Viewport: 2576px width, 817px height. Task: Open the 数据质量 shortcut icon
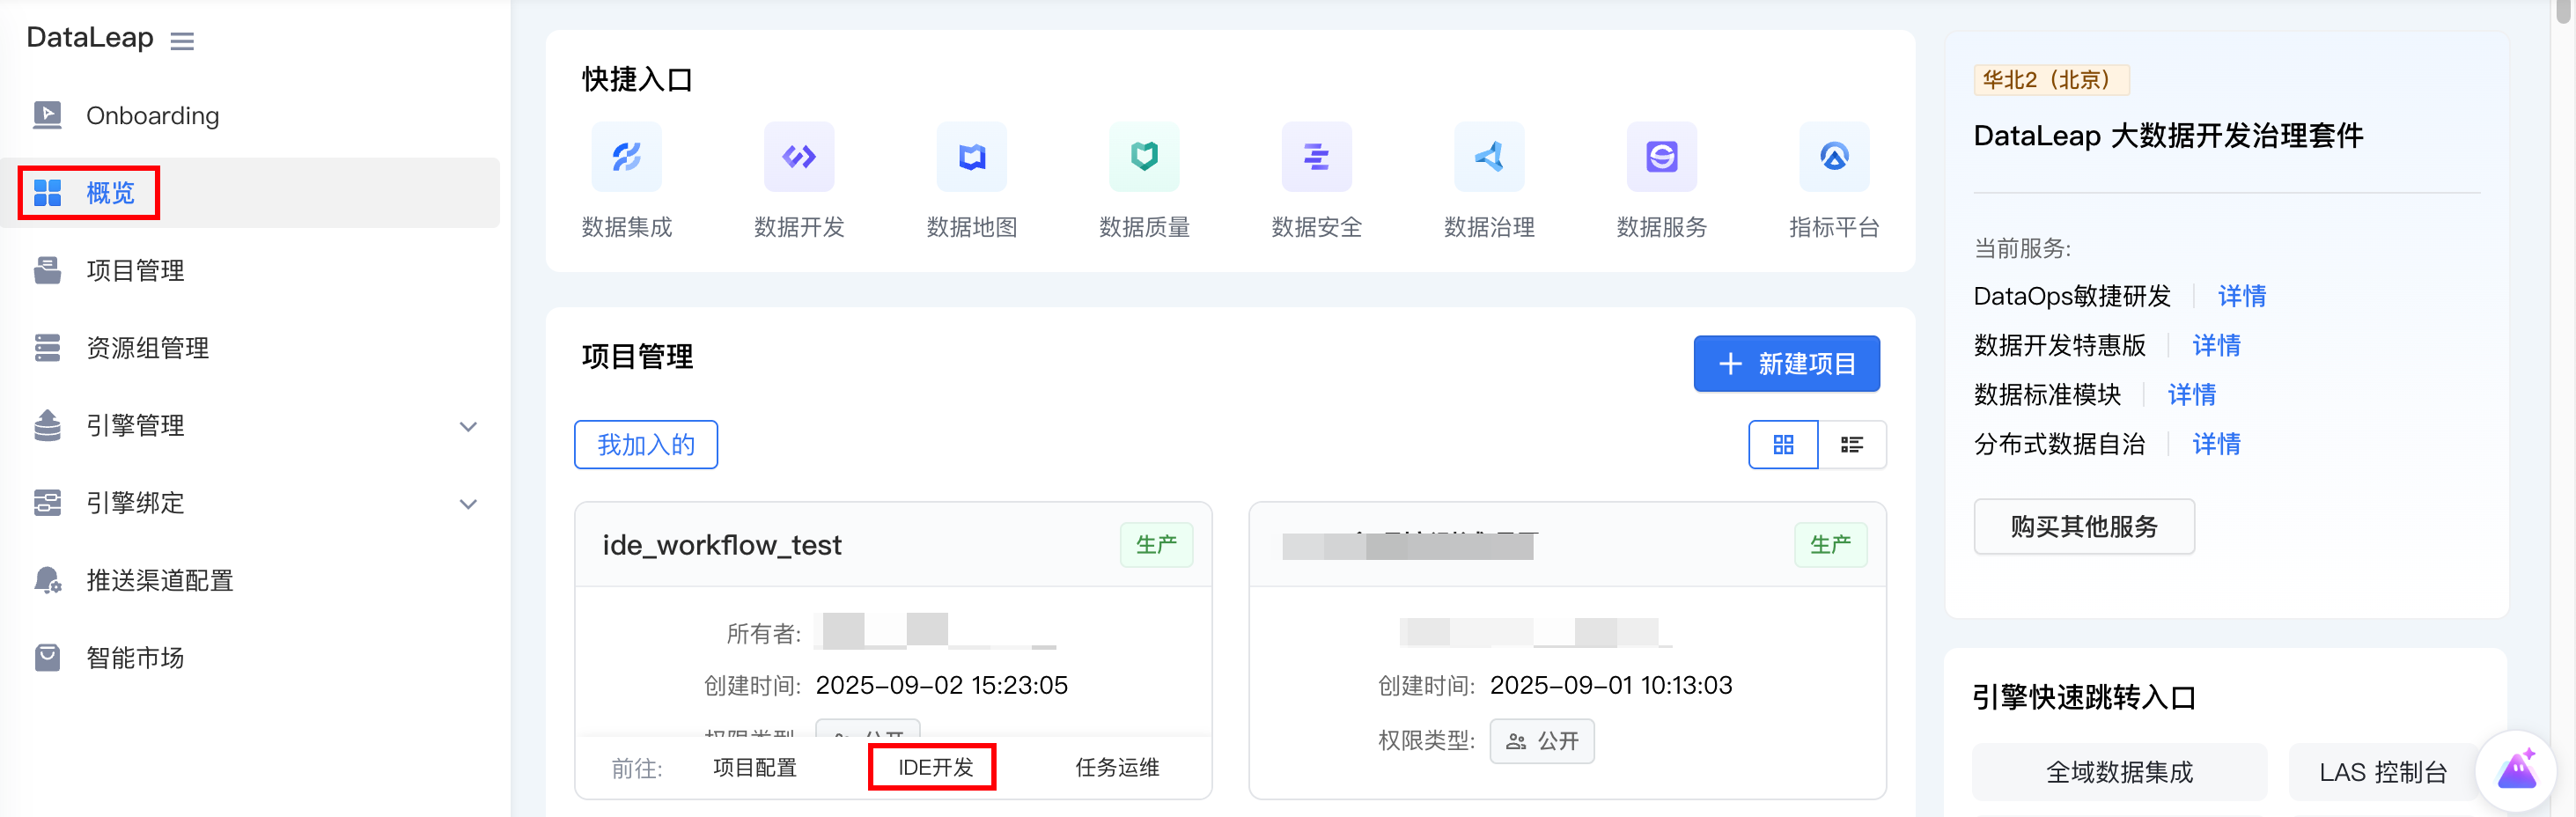click(1144, 157)
